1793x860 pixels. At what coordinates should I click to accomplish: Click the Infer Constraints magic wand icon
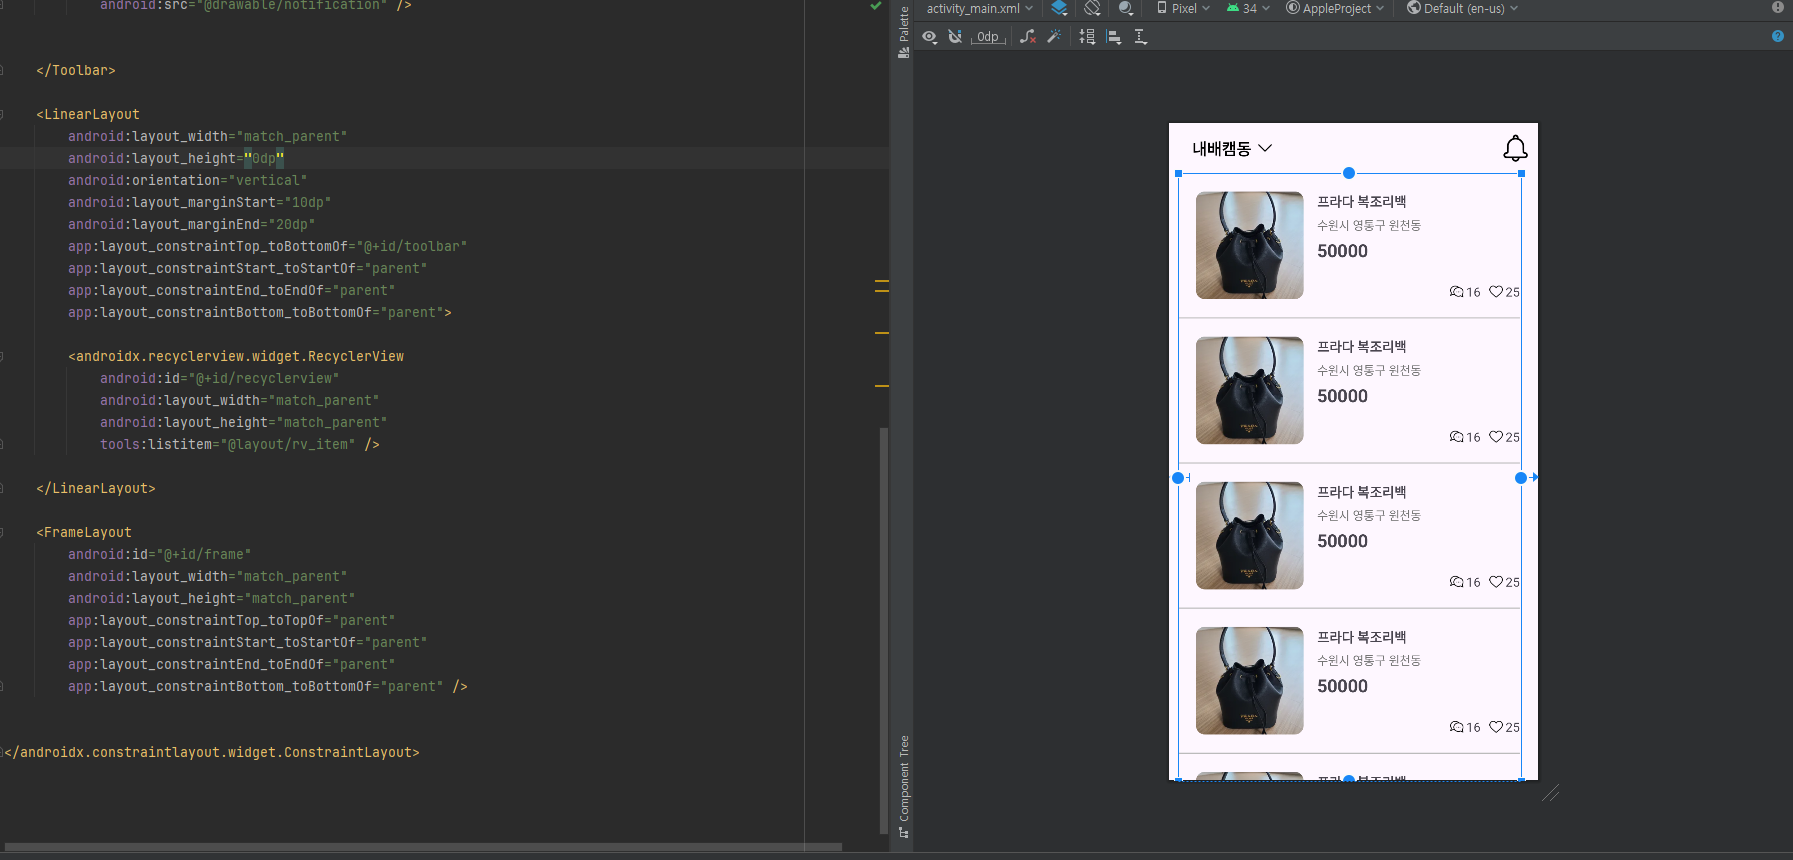[x=1054, y=37]
